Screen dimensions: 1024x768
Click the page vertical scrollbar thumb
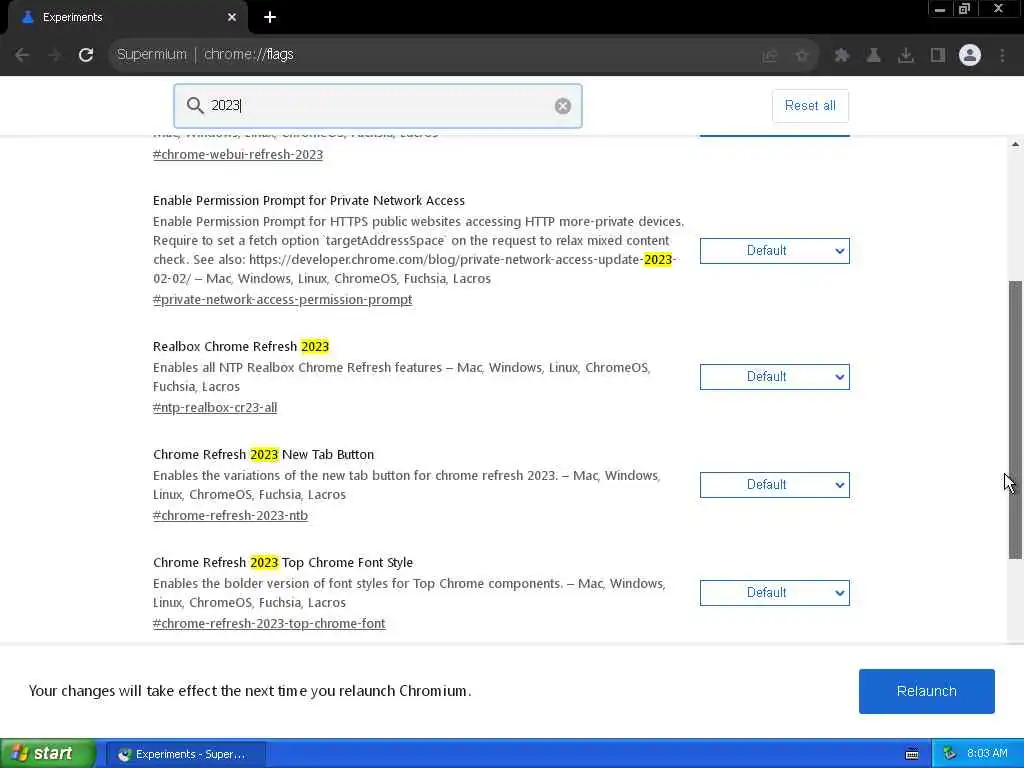click(1015, 420)
